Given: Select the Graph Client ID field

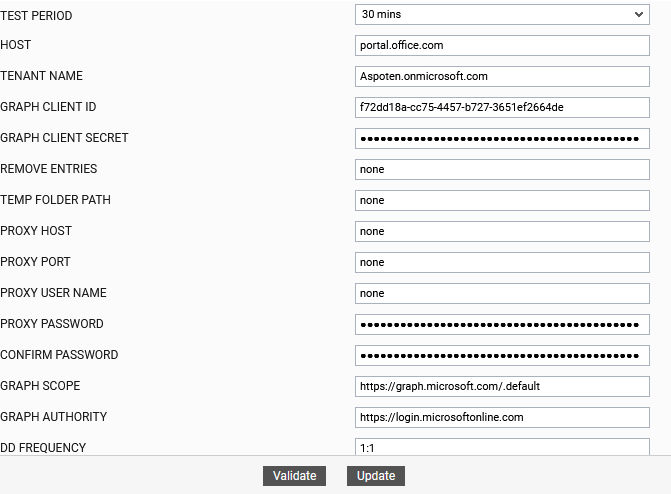Looking at the screenshot, I should pos(502,107).
